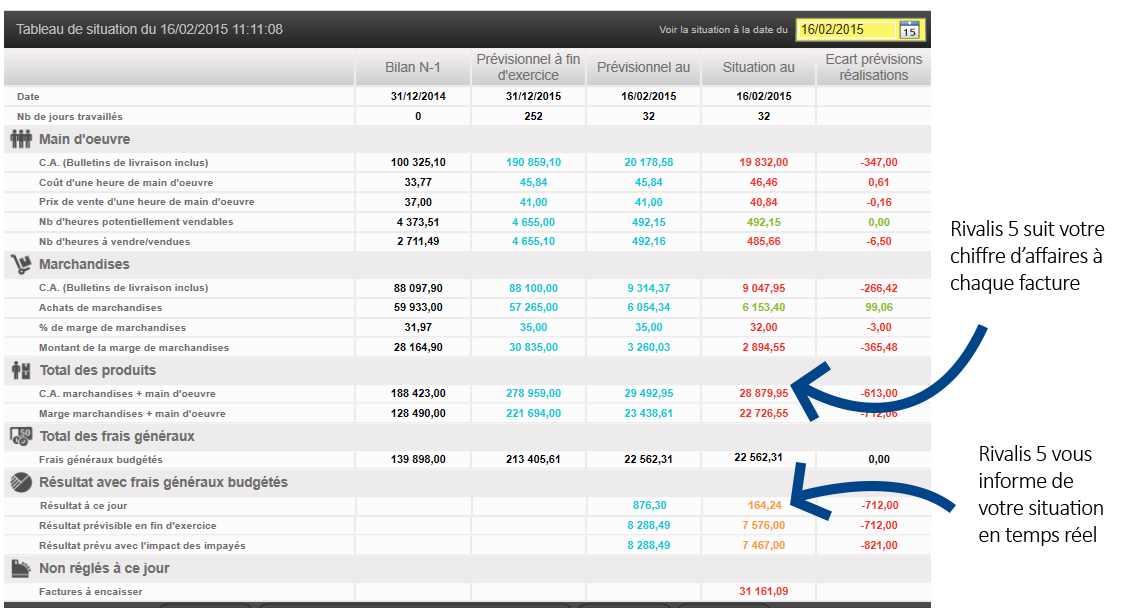Expand the Main d'oeuvre section
The width and height of the screenshot is (1134, 608).
85,140
